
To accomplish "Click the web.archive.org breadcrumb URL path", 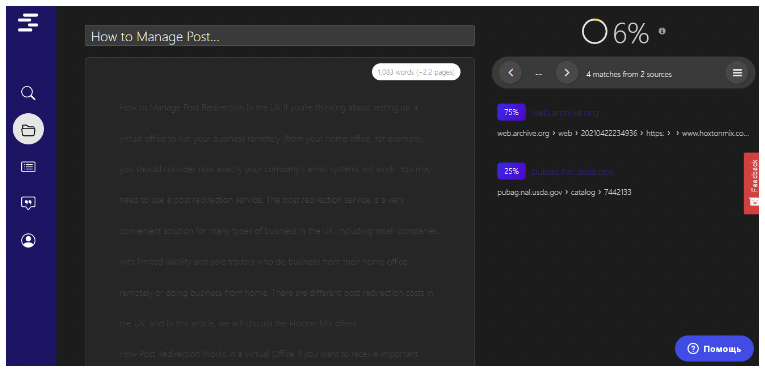I will [623, 133].
